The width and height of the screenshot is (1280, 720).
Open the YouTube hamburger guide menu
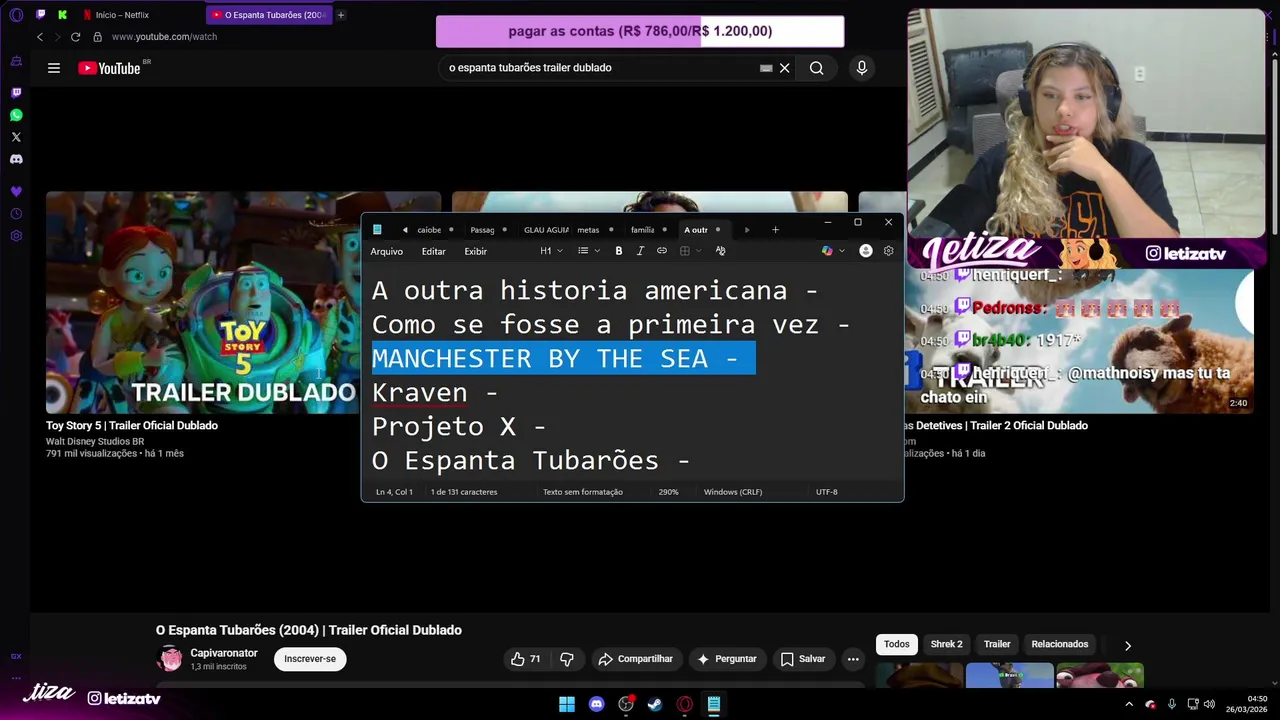click(x=54, y=68)
